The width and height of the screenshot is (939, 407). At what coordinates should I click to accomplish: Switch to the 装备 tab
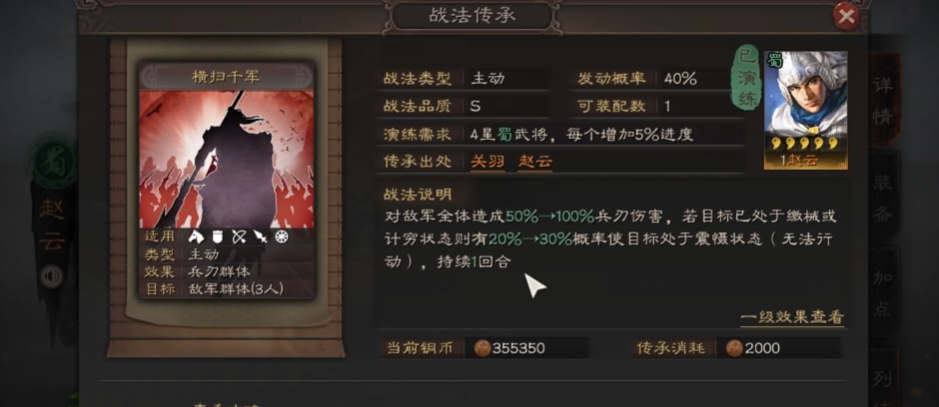click(x=883, y=196)
